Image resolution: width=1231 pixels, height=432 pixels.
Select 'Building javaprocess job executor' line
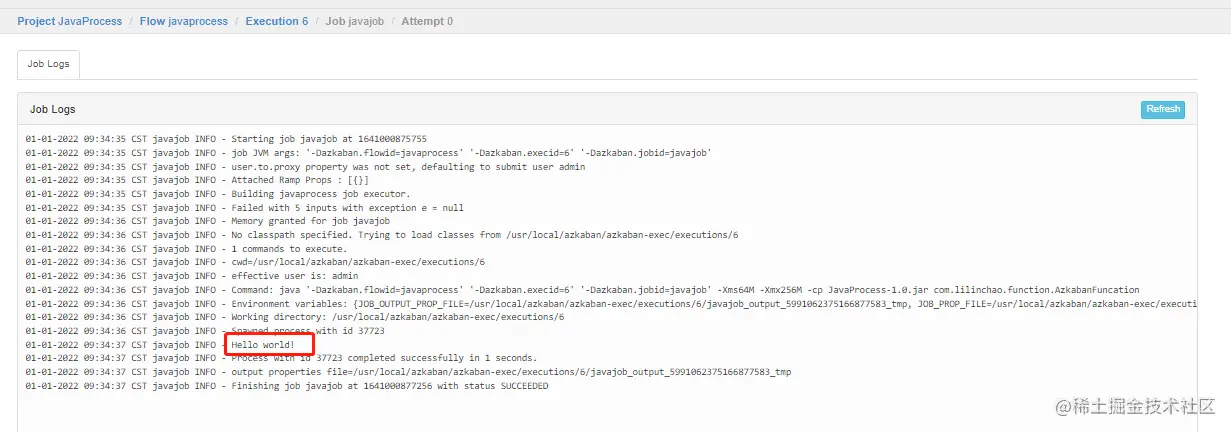pyautogui.click(x=218, y=194)
